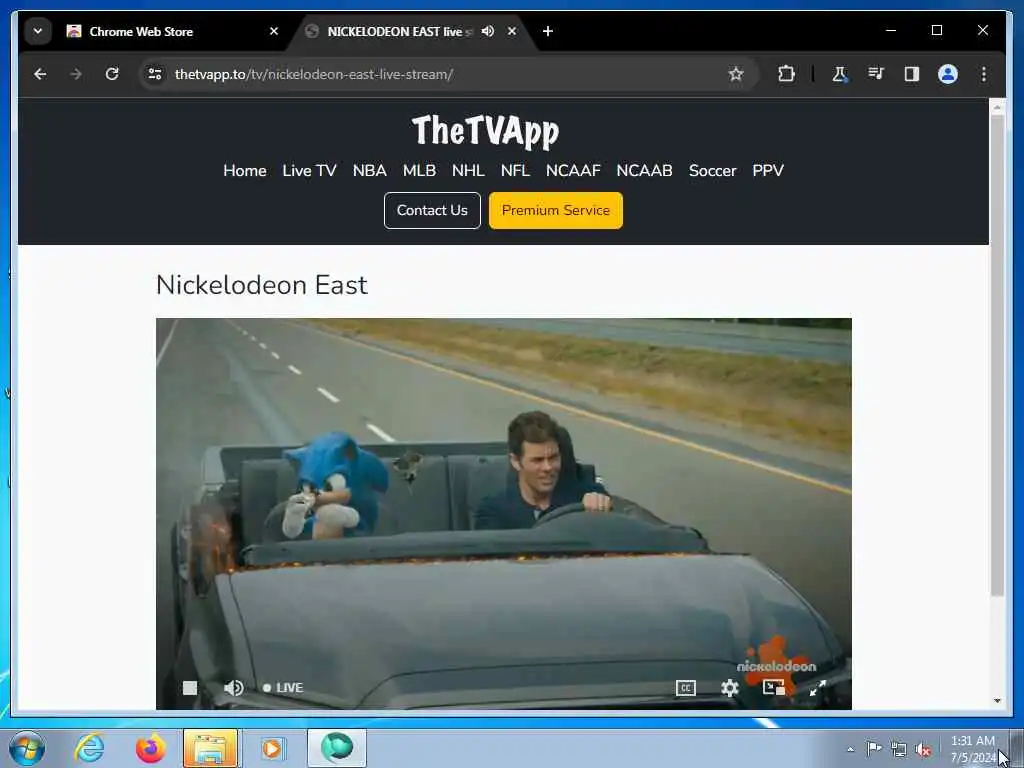Open Chrome Labs flask icon
Image resolution: width=1024 pixels, height=768 pixels.
(840, 74)
